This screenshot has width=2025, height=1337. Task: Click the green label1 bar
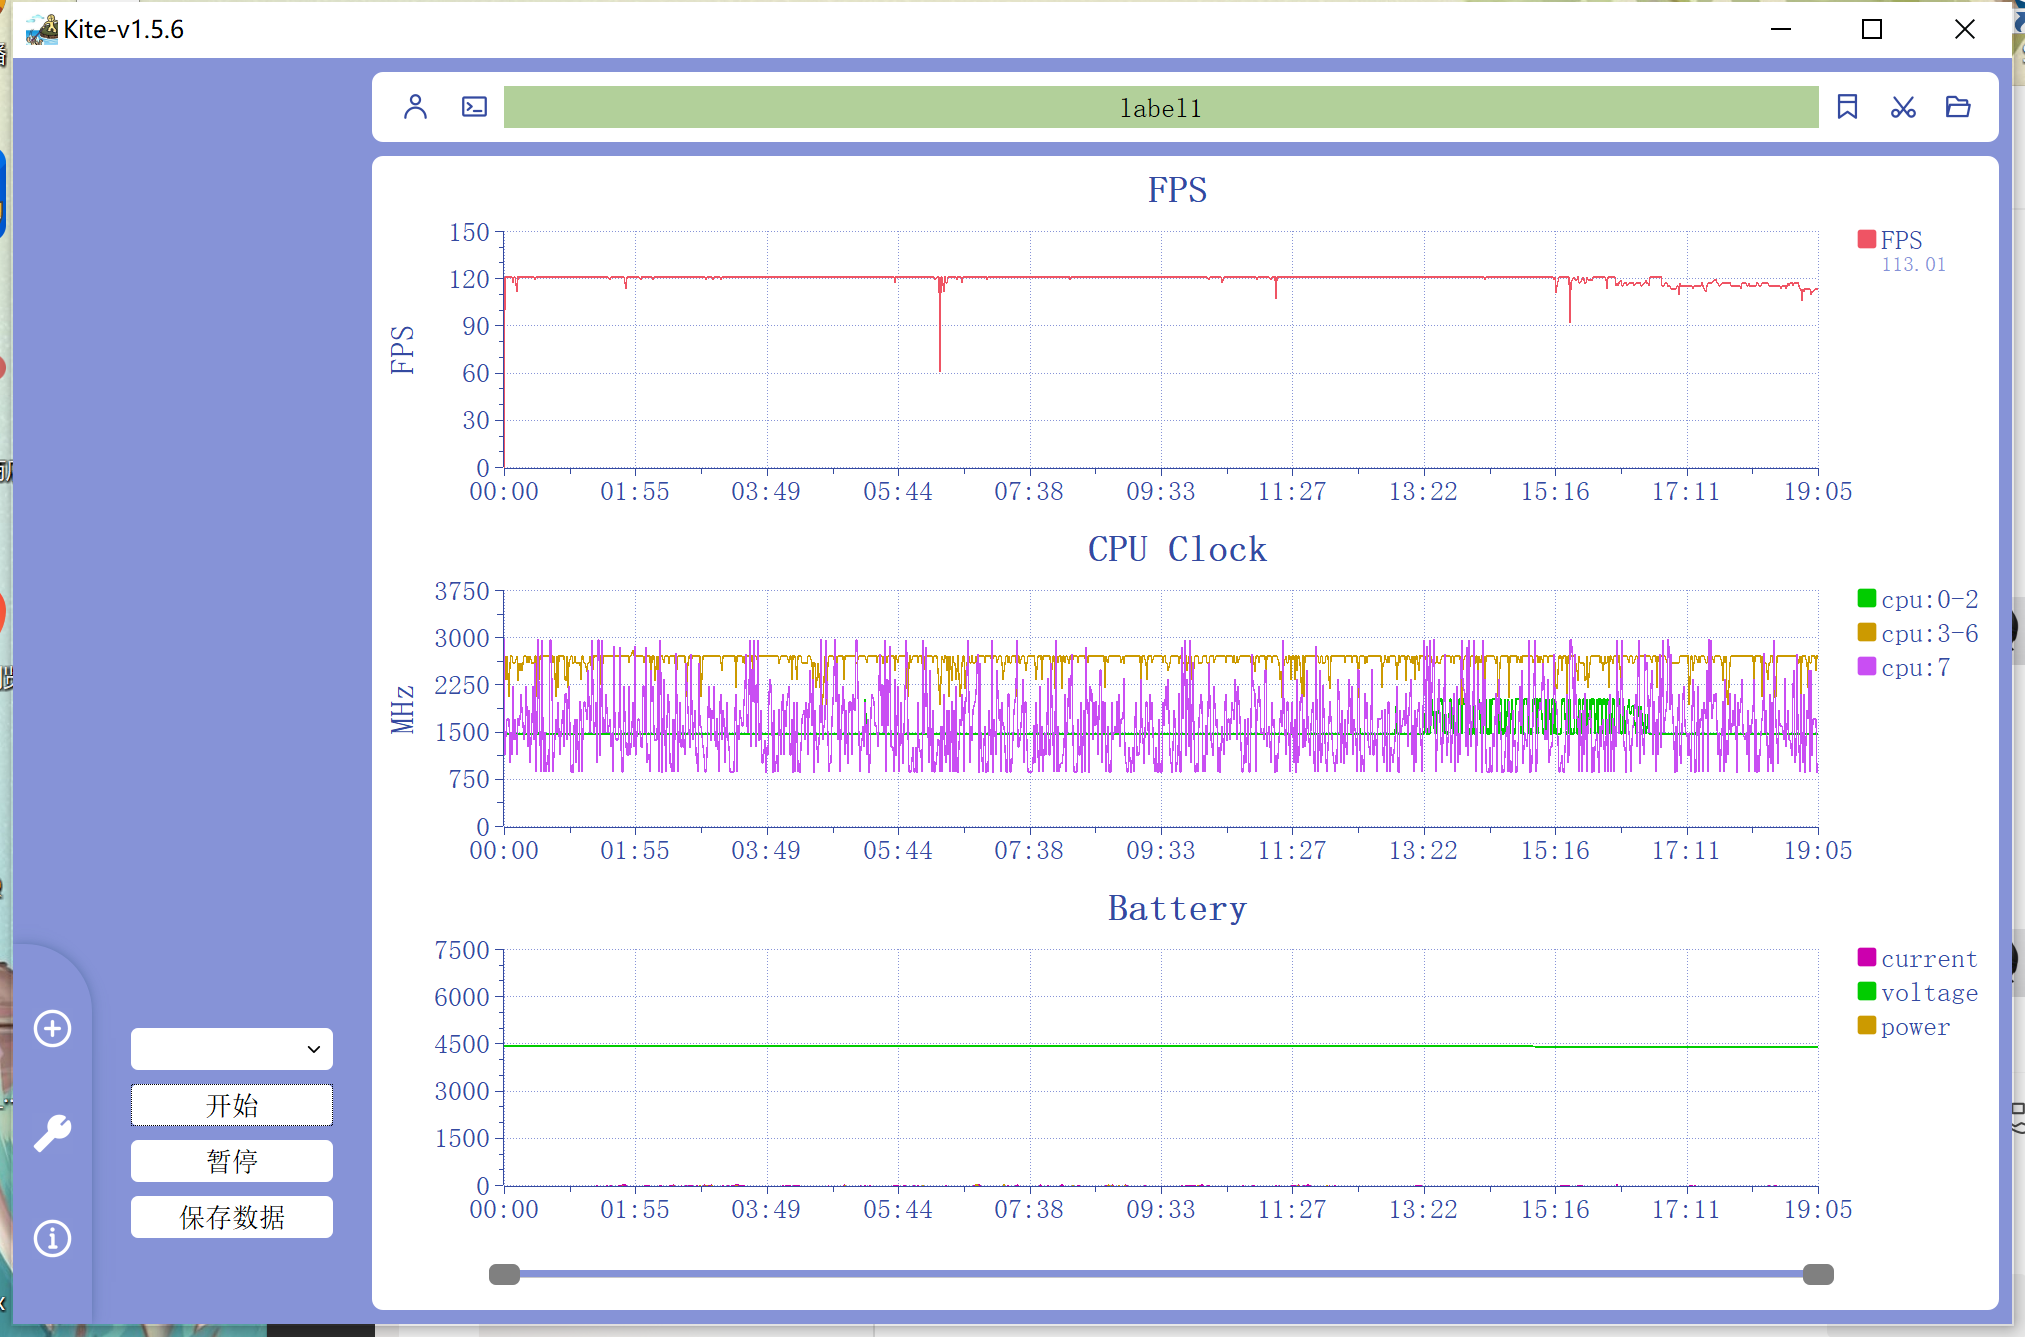pos(1160,107)
